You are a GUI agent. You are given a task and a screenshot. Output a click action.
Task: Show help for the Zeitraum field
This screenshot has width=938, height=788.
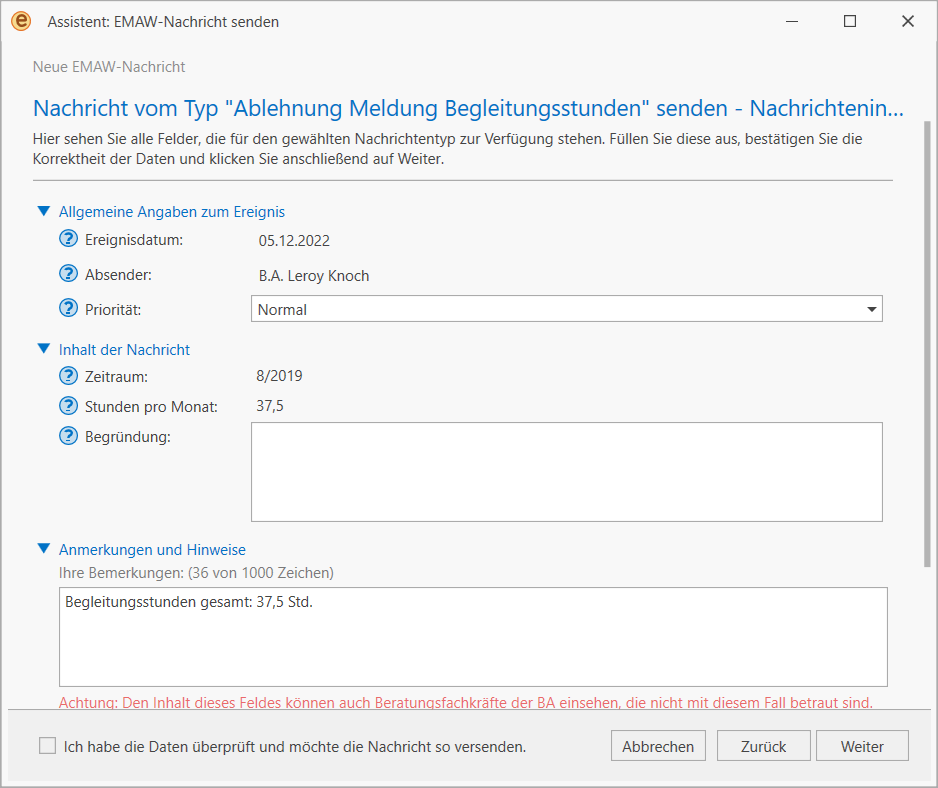pos(68,376)
